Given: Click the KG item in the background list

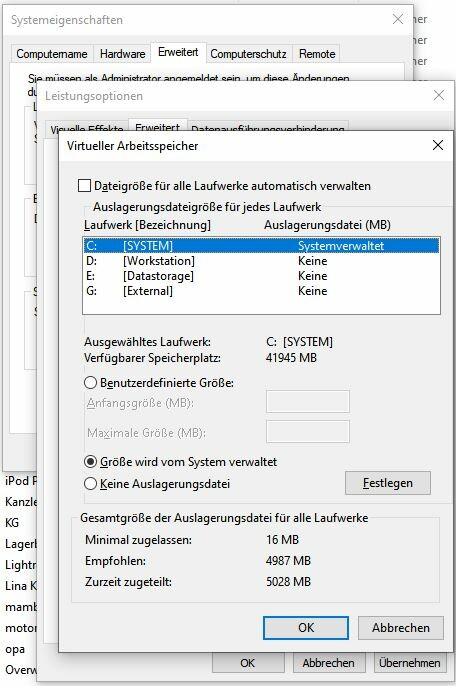Looking at the screenshot, I should pos(12,522).
